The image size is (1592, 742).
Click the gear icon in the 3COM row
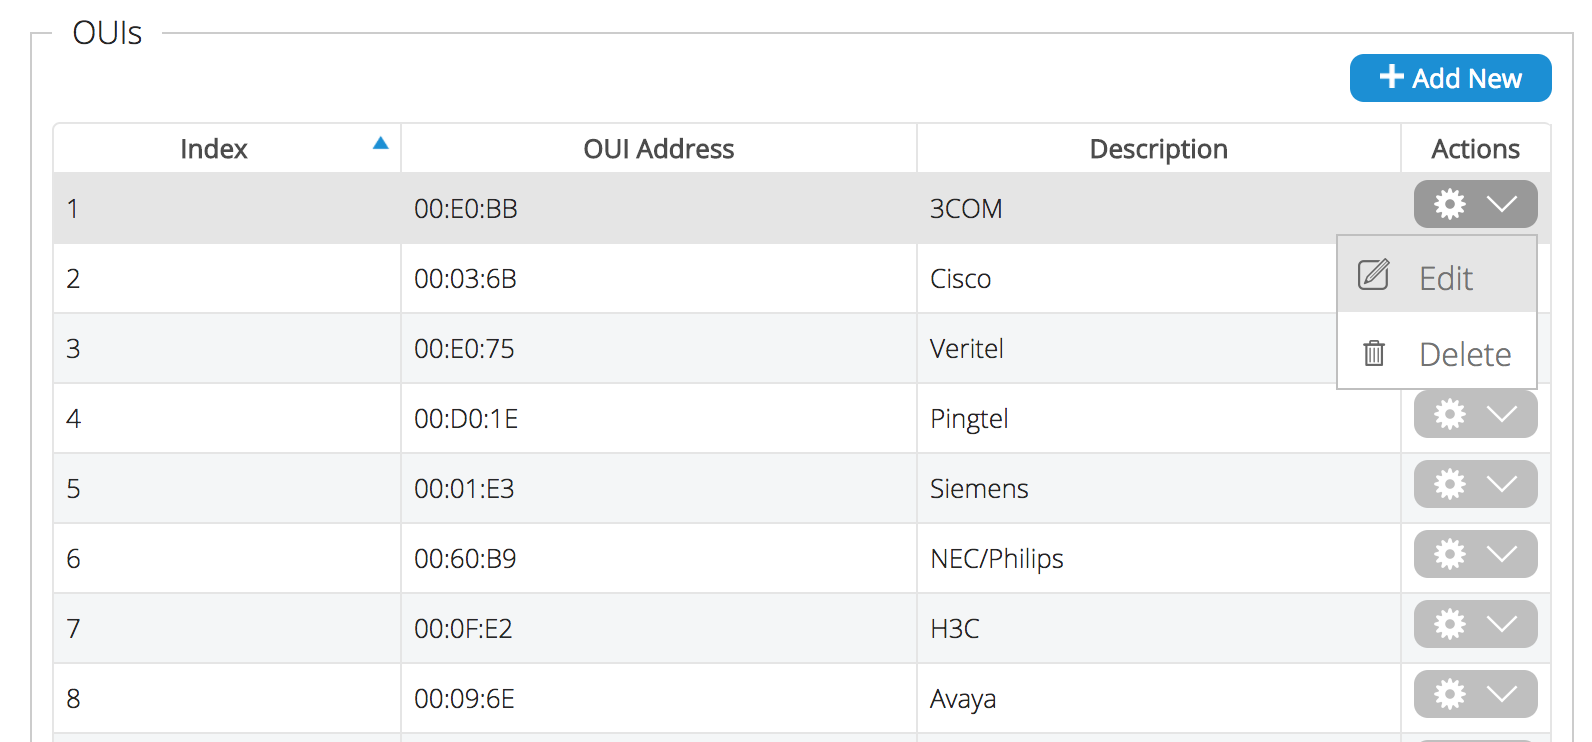(x=1449, y=204)
